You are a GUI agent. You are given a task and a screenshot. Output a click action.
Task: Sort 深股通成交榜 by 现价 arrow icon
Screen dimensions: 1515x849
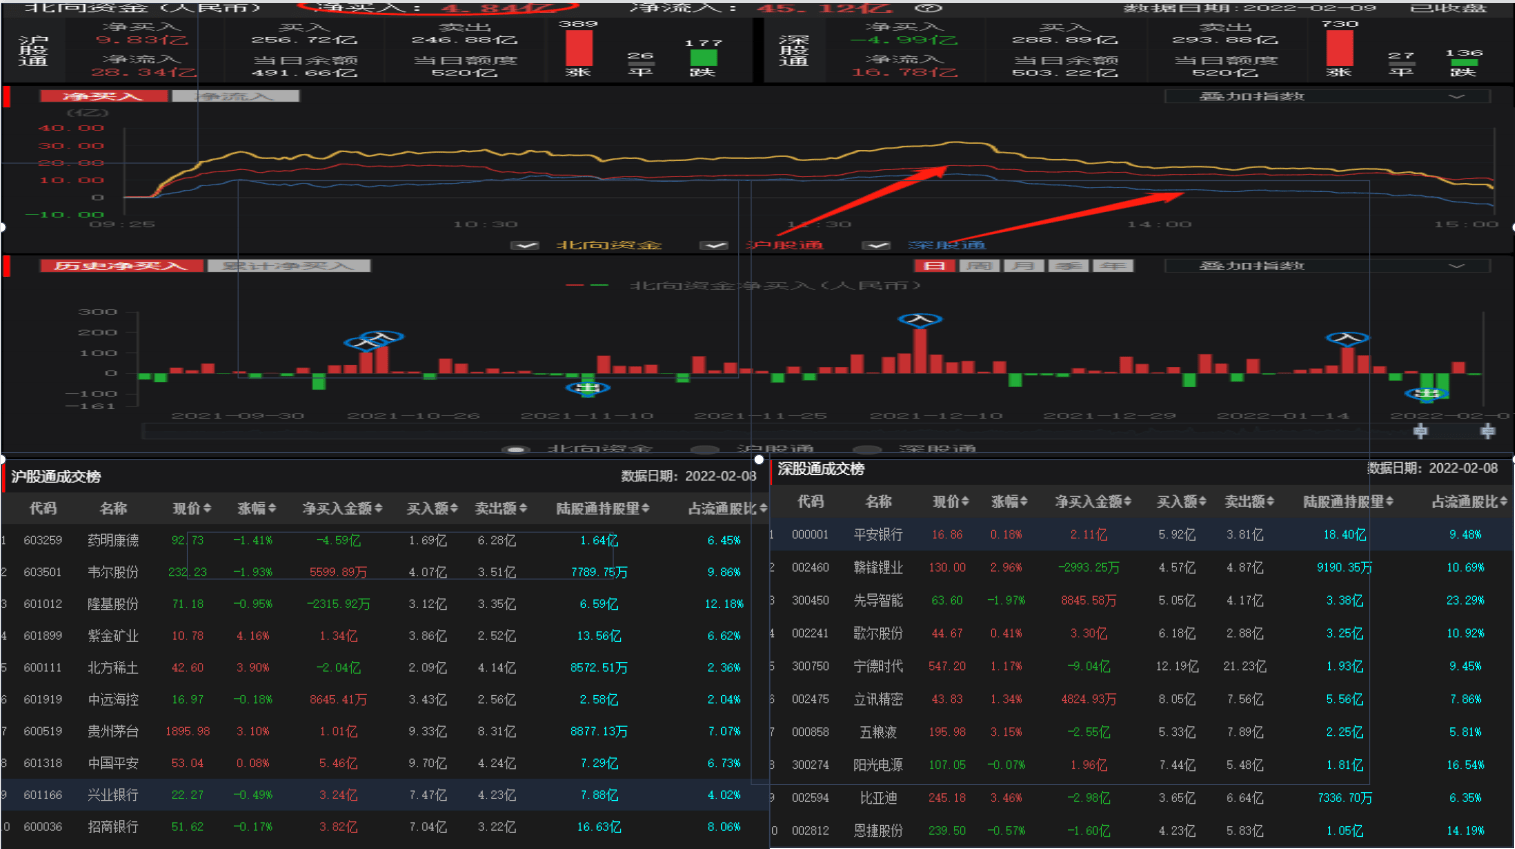click(x=967, y=502)
